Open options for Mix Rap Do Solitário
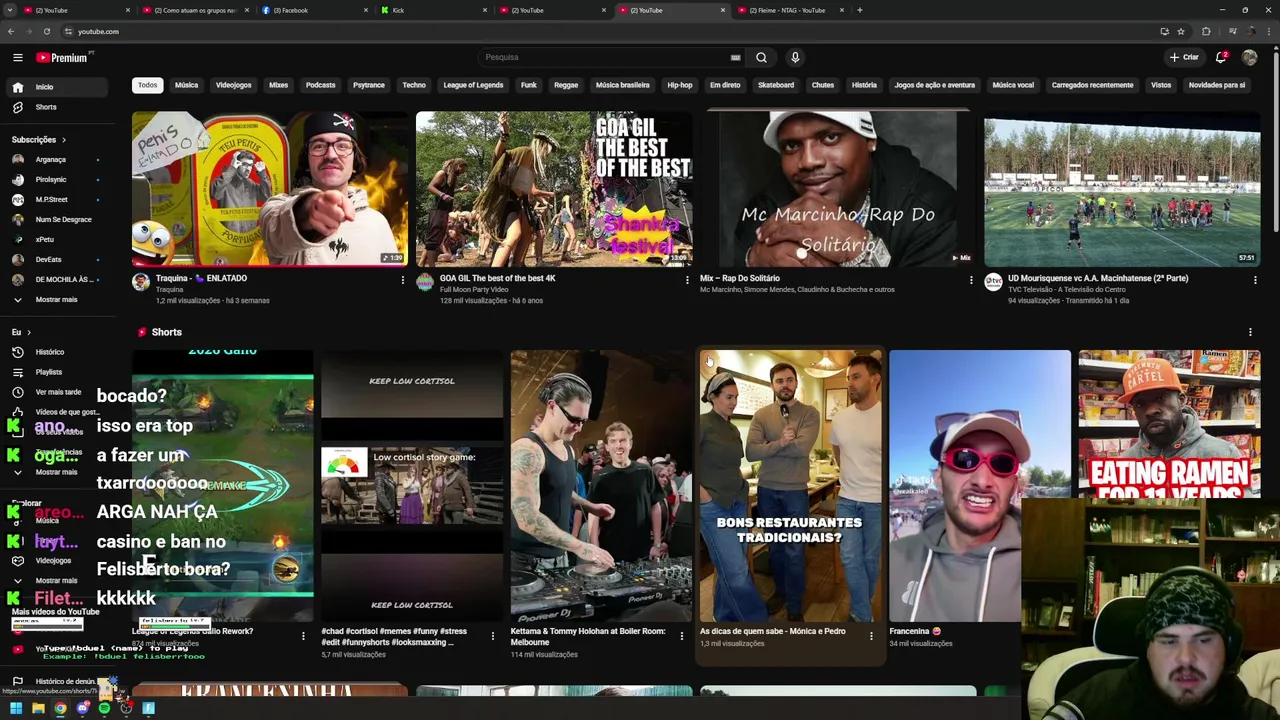Screen dimensions: 1280x720 point(971,280)
